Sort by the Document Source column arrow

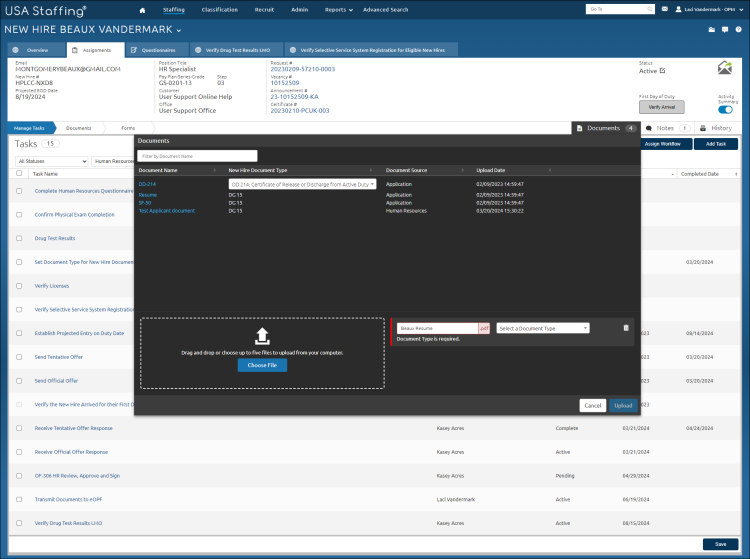pyautogui.click(x=463, y=170)
